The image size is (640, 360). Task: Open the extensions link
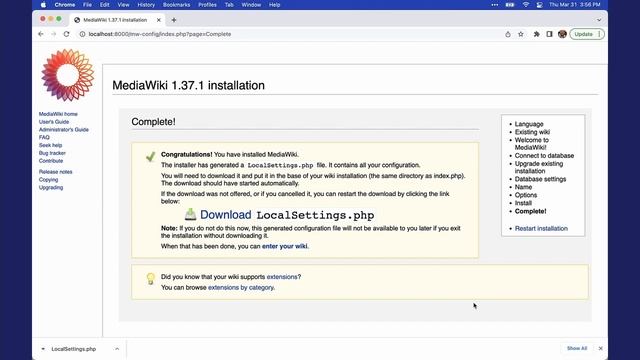pos(282,277)
